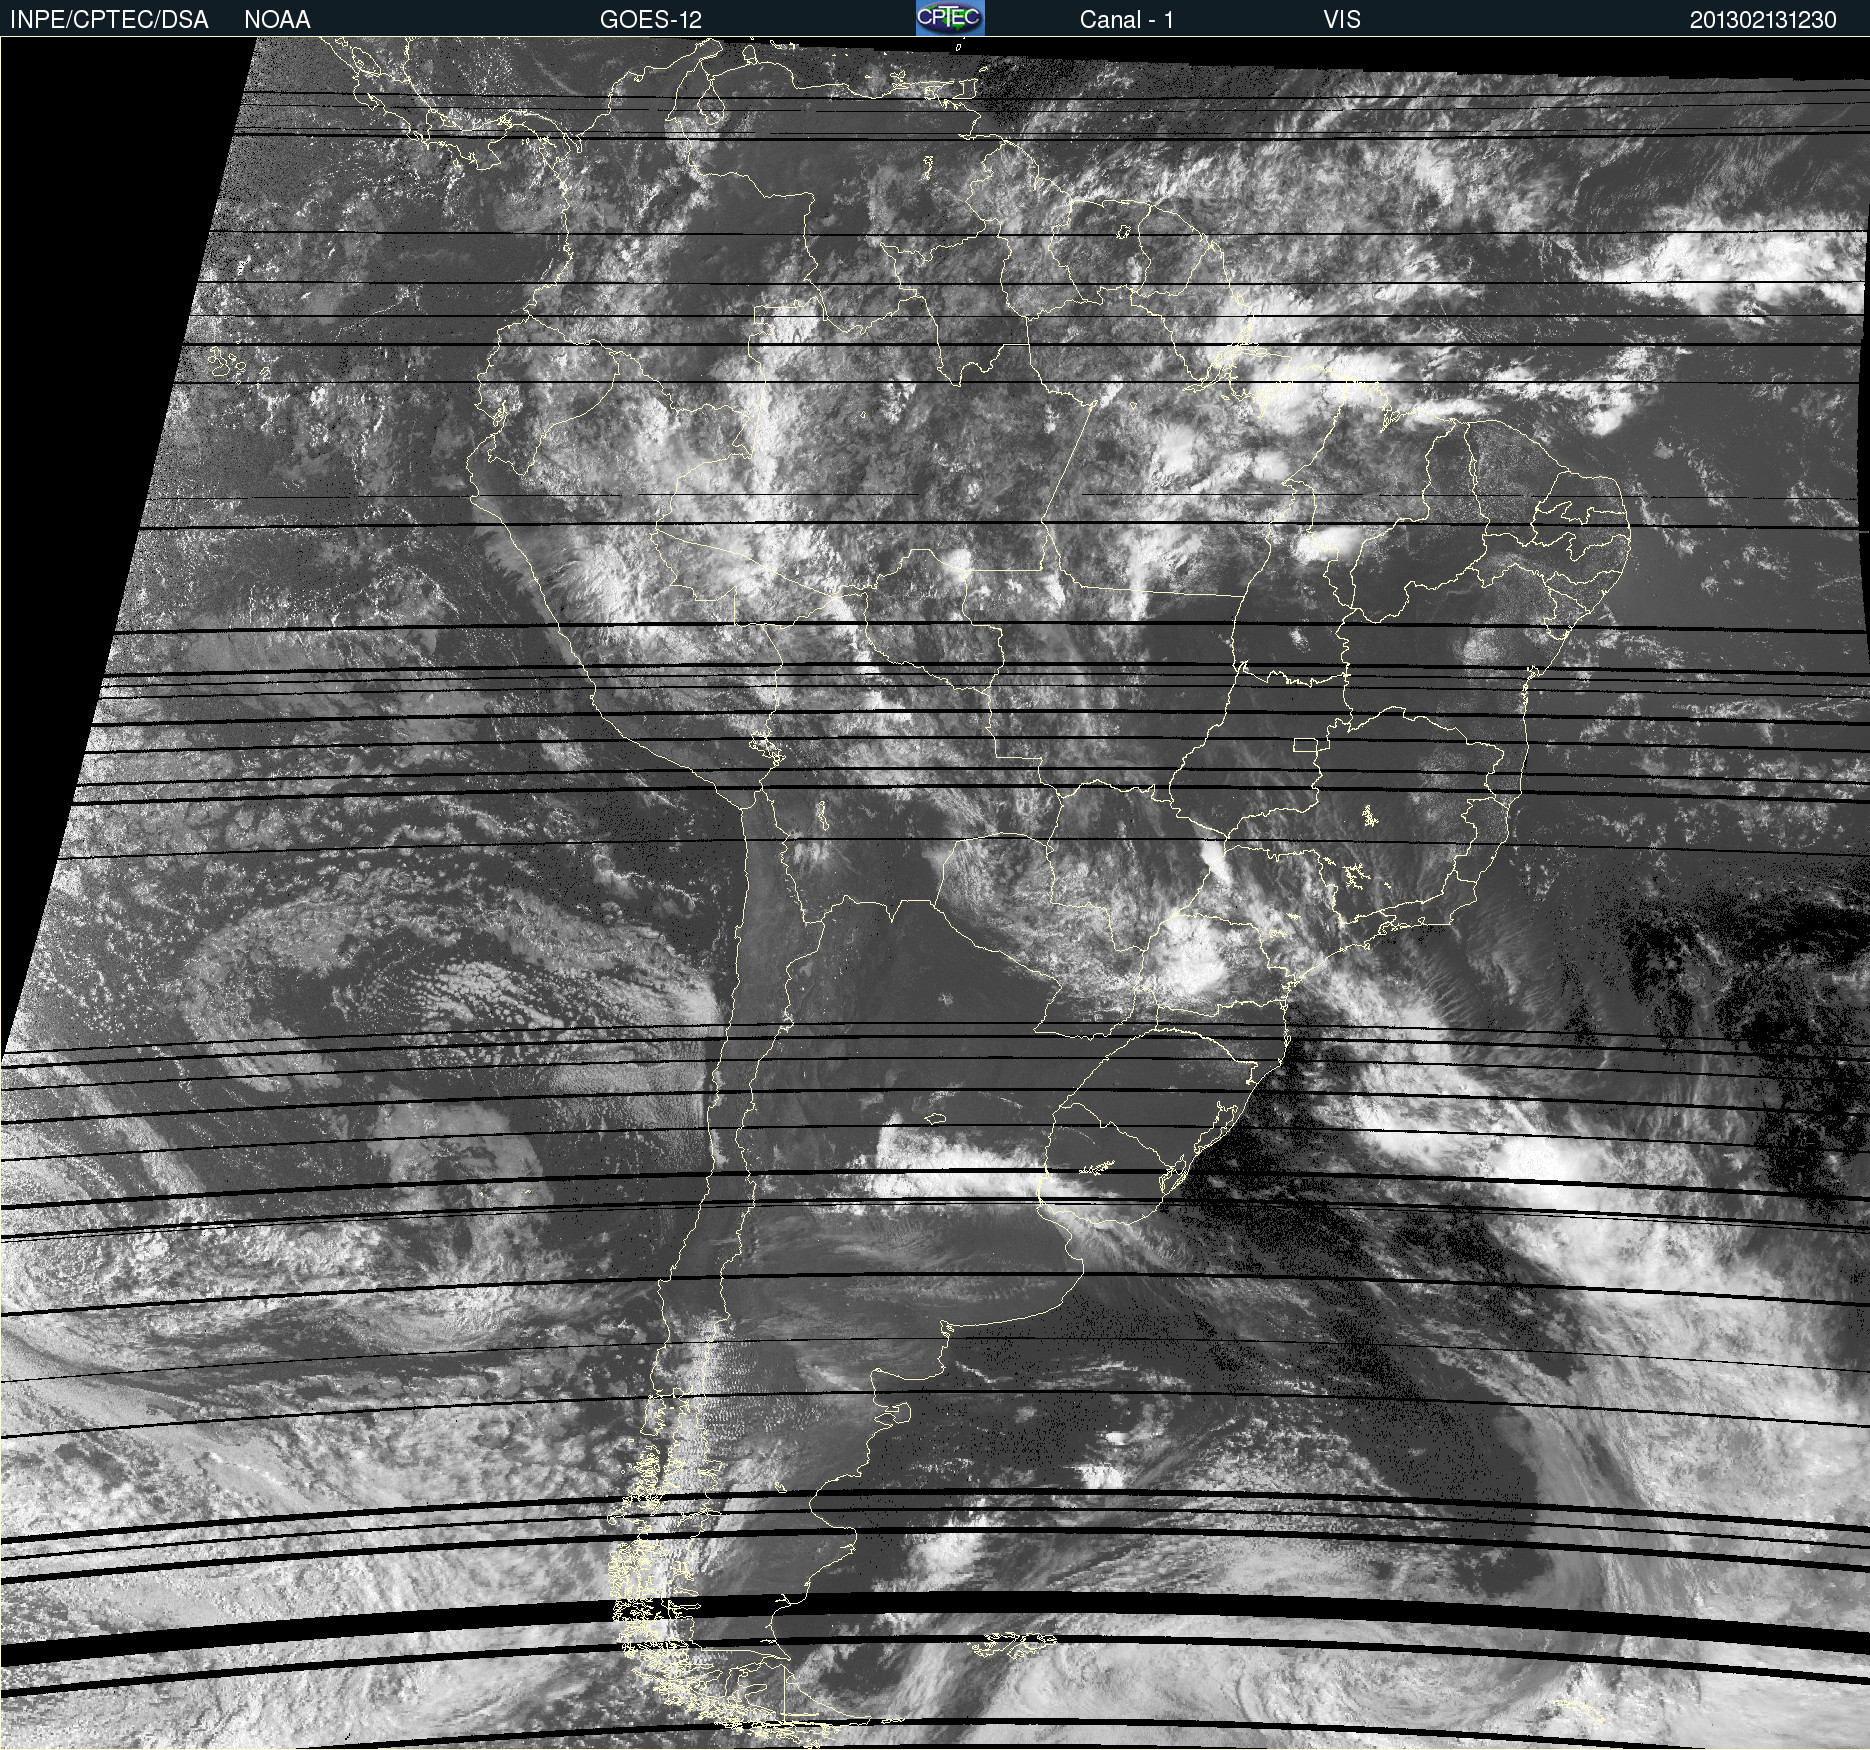Click the VIS label in header

(x=1342, y=20)
